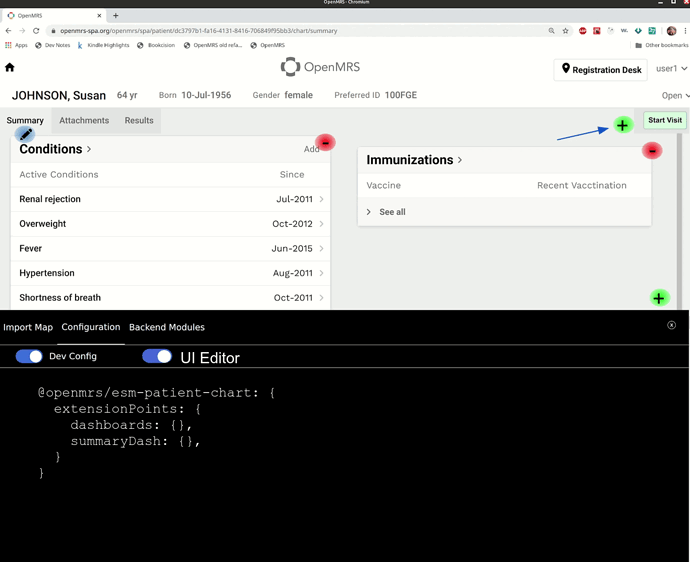The width and height of the screenshot is (690, 562).
Task: Open the Apps bookmarks shortcut
Action: (16, 45)
